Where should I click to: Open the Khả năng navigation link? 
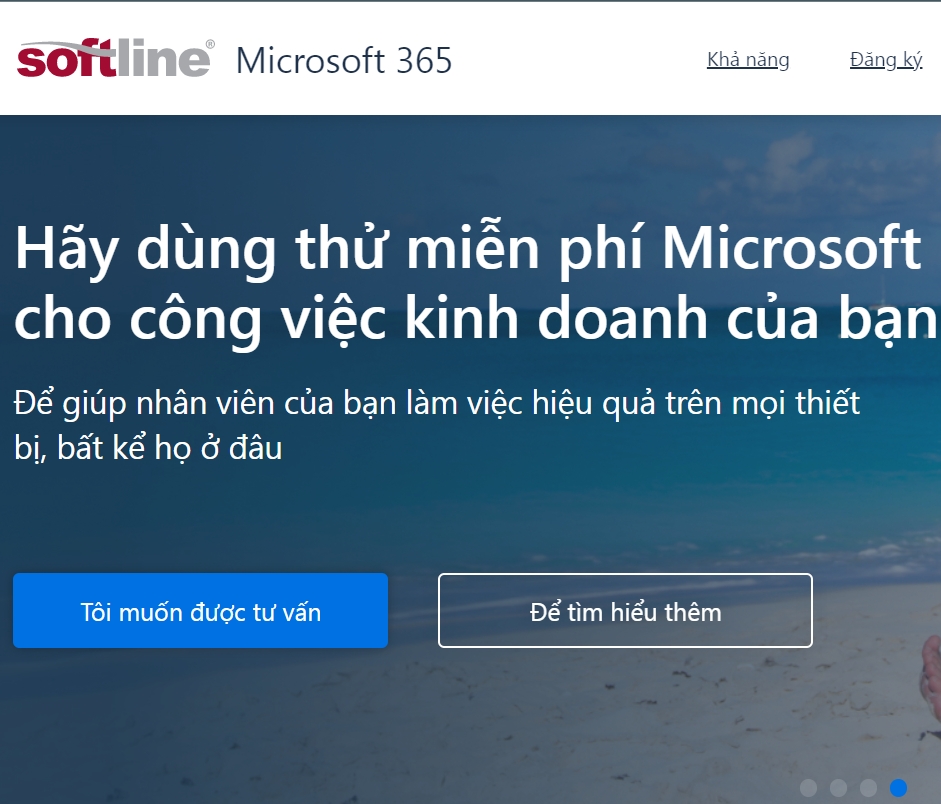click(748, 60)
